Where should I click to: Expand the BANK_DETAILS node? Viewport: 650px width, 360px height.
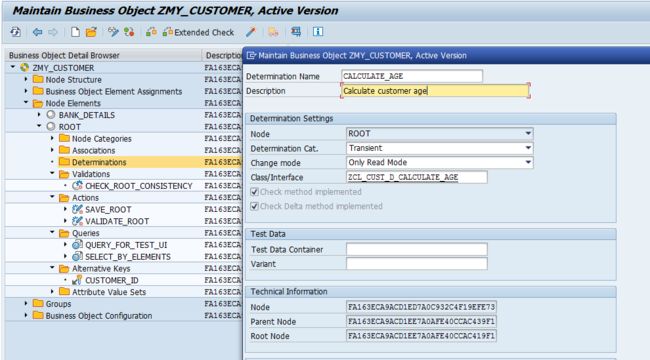(x=39, y=114)
